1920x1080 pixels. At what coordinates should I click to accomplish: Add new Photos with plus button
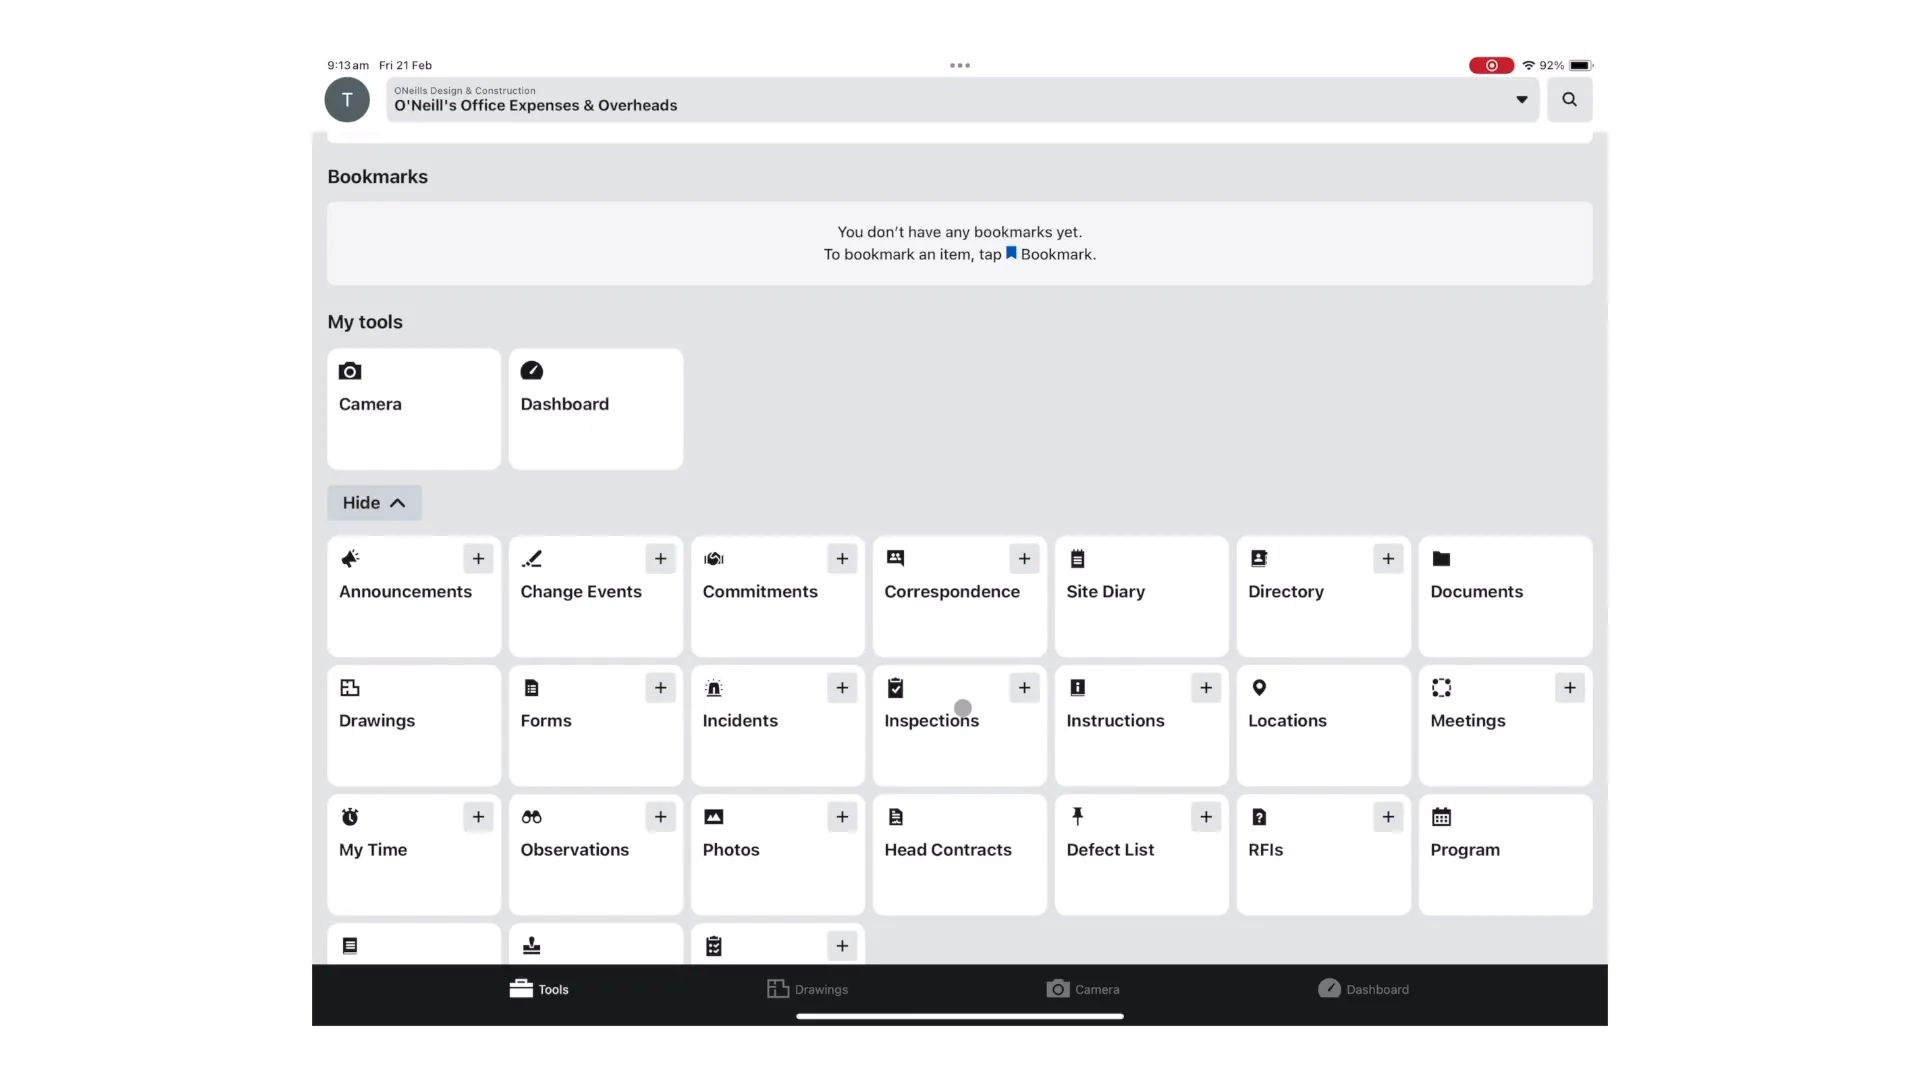click(842, 817)
